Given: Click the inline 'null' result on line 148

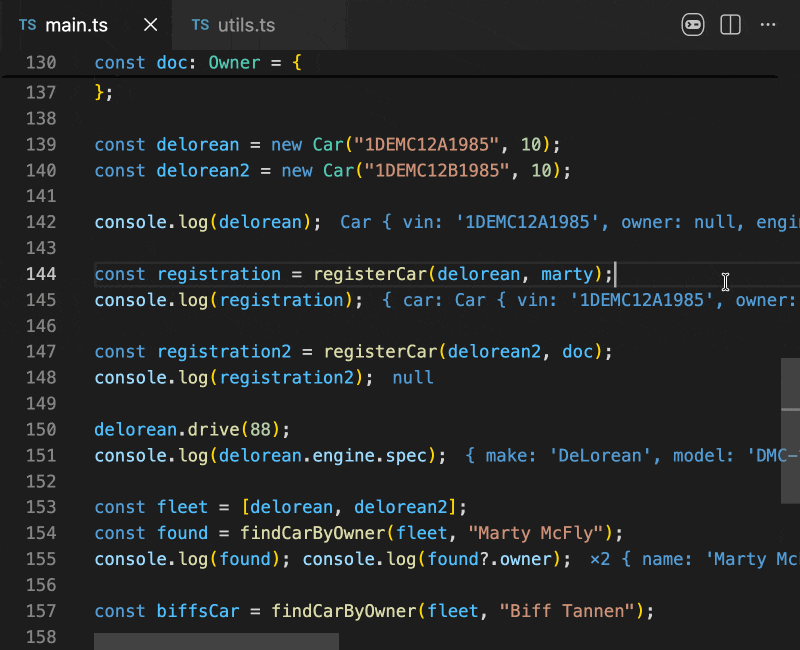Looking at the screenshot, I should 413,378.
